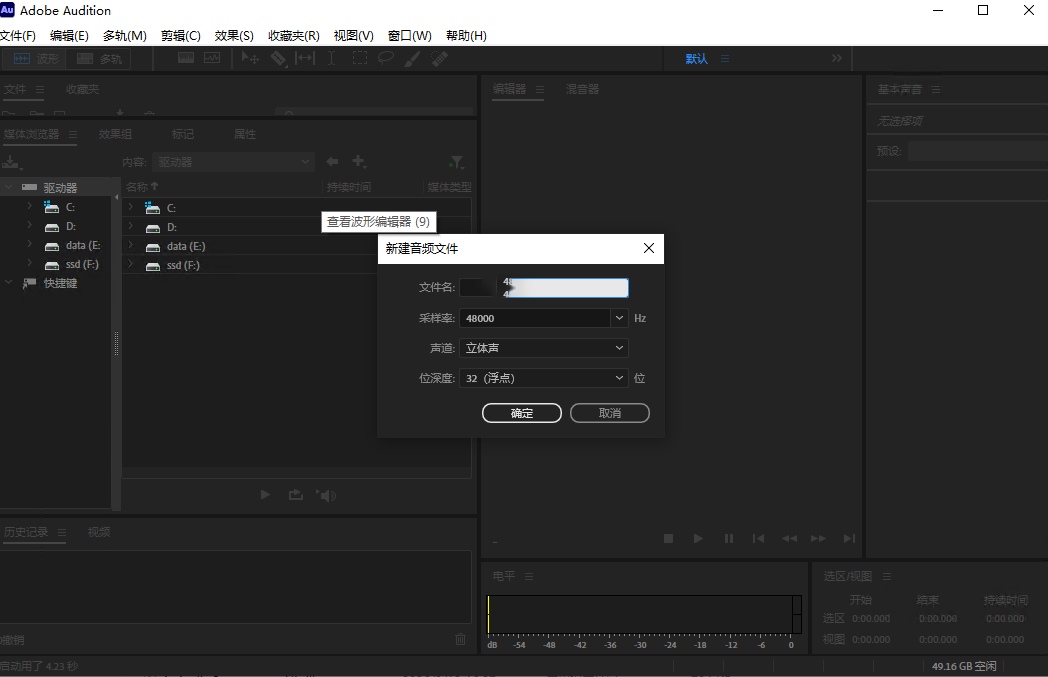Open the 采样率 sample rate dropdown arrow

pyautogui.click(x=620, y=318)
